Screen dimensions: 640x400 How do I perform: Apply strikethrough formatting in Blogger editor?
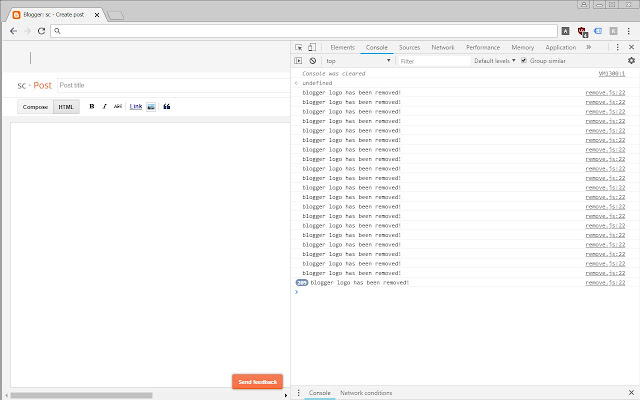(x=118, y=107)
